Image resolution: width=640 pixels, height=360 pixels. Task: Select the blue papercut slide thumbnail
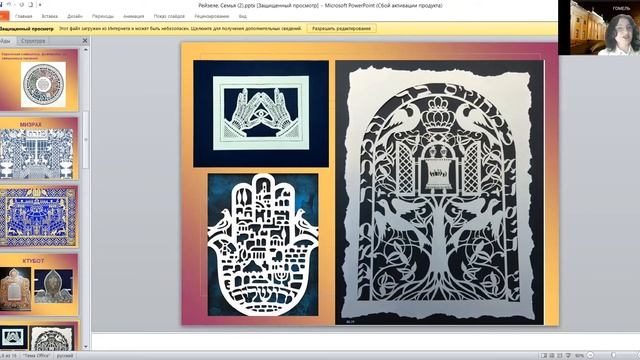click(39, 216)
